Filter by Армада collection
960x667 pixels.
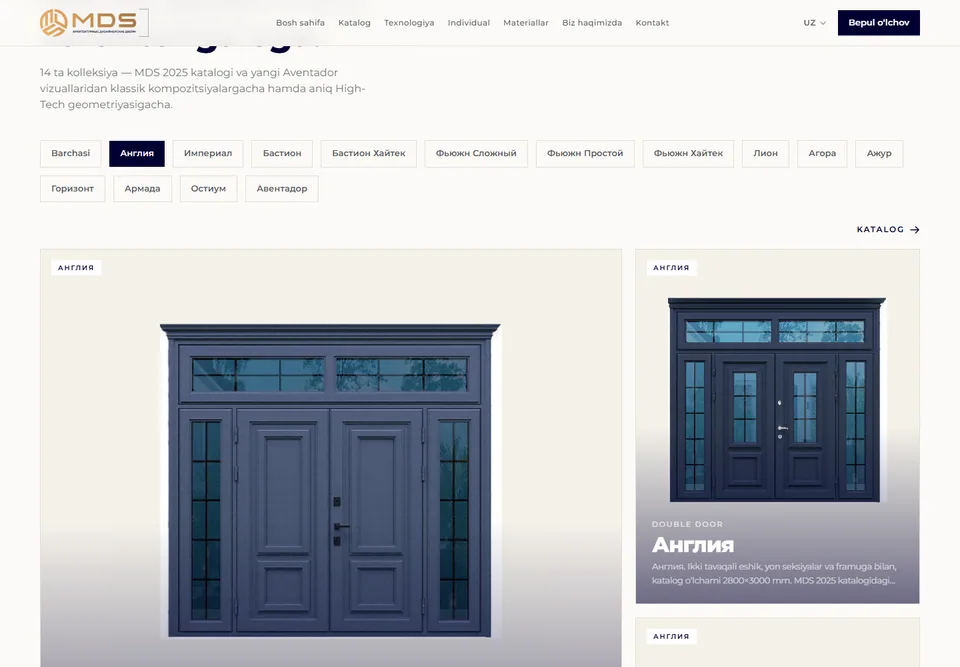(x=142, y=189)
